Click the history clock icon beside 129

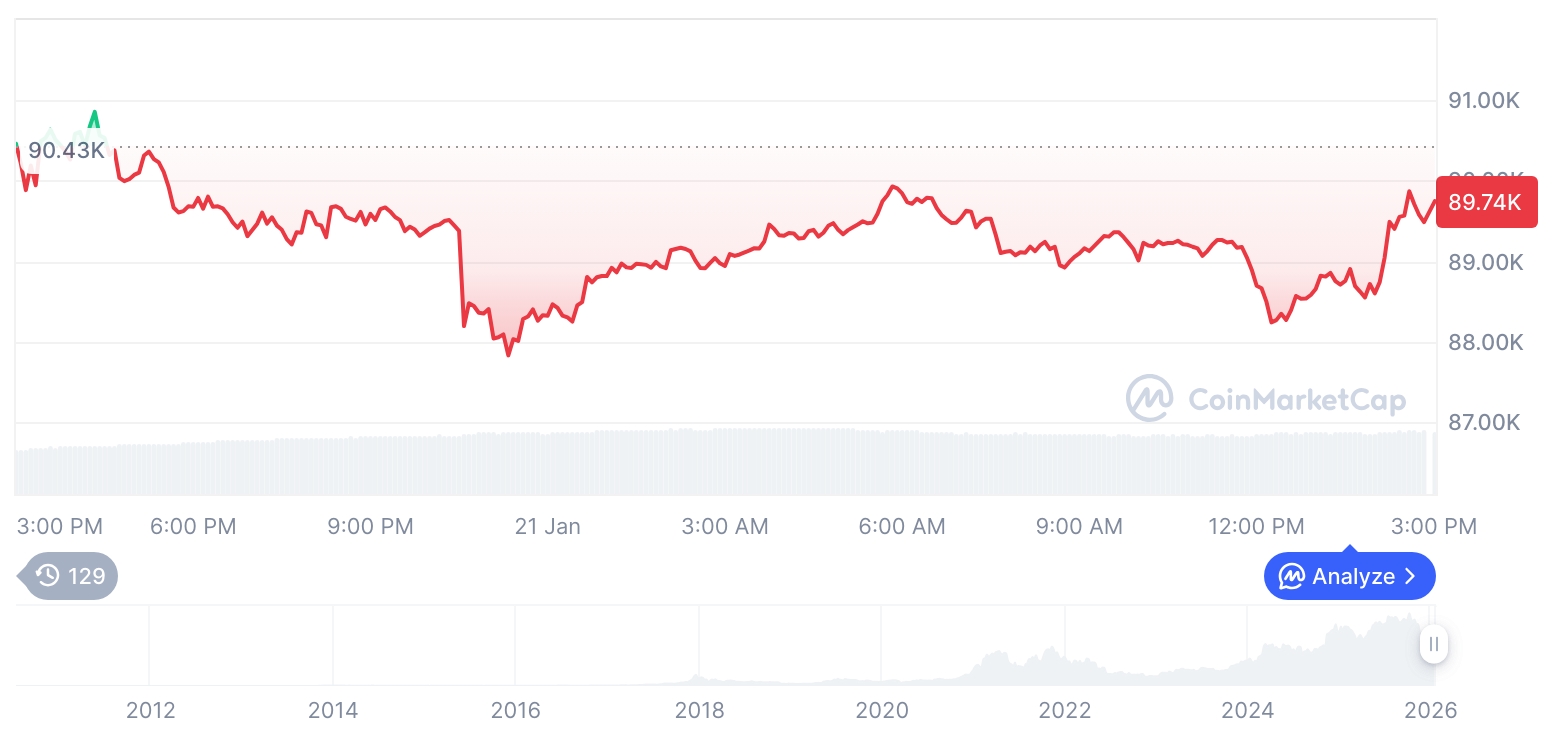[48, 575]
